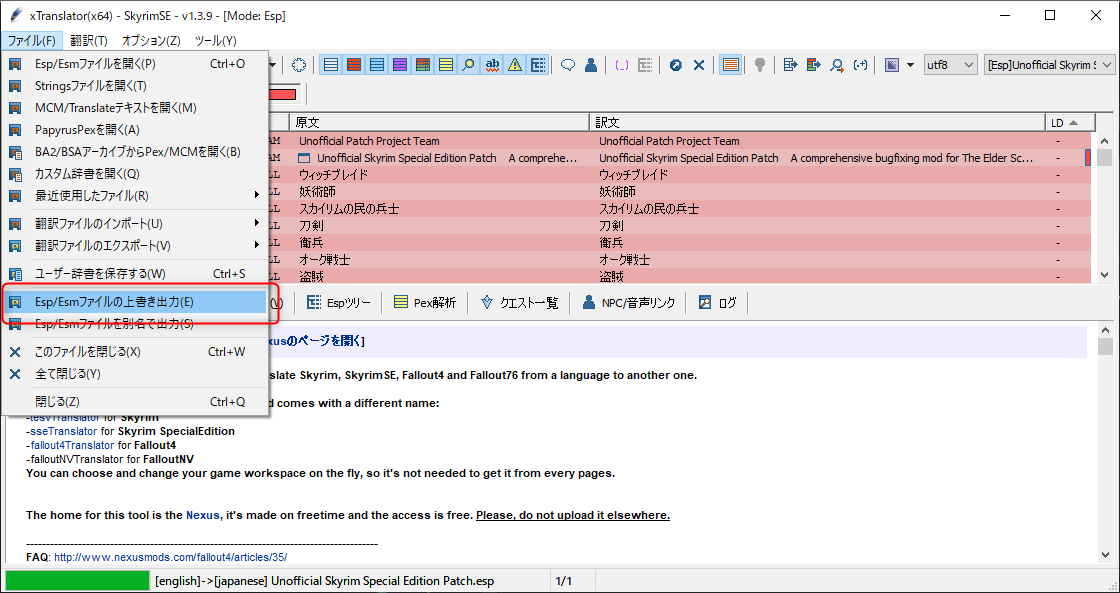Viewport: 1120px width, 593px height.
Task: Toggle the blue tree-view filter button
Action: coord(537,65)
